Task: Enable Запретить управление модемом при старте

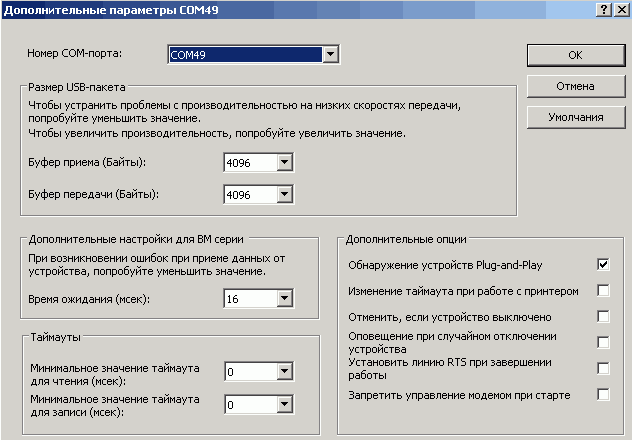Action: pyautogui.click(x=603, y=395)
